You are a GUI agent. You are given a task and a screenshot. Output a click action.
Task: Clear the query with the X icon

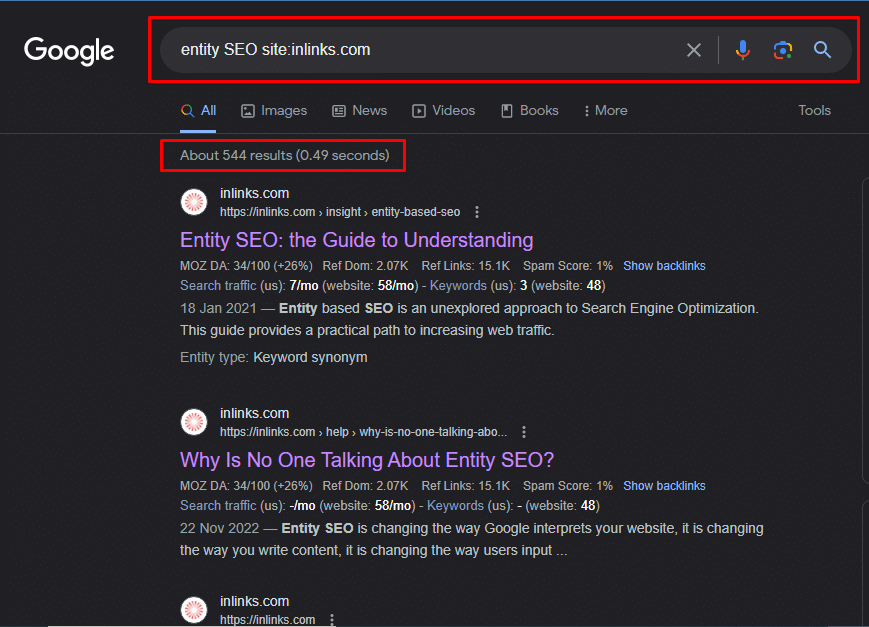(x=694, y=49)
